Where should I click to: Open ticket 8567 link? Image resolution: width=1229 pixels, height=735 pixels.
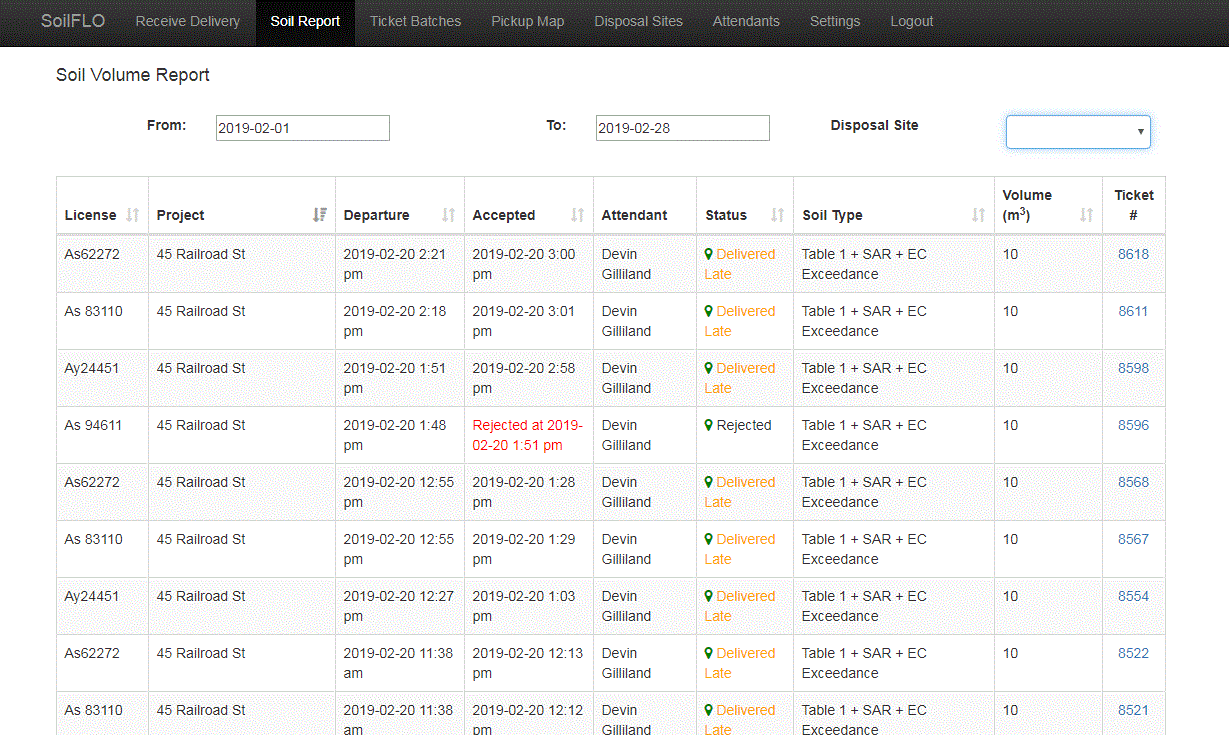pyautogui.click(x=1133, y=539)
